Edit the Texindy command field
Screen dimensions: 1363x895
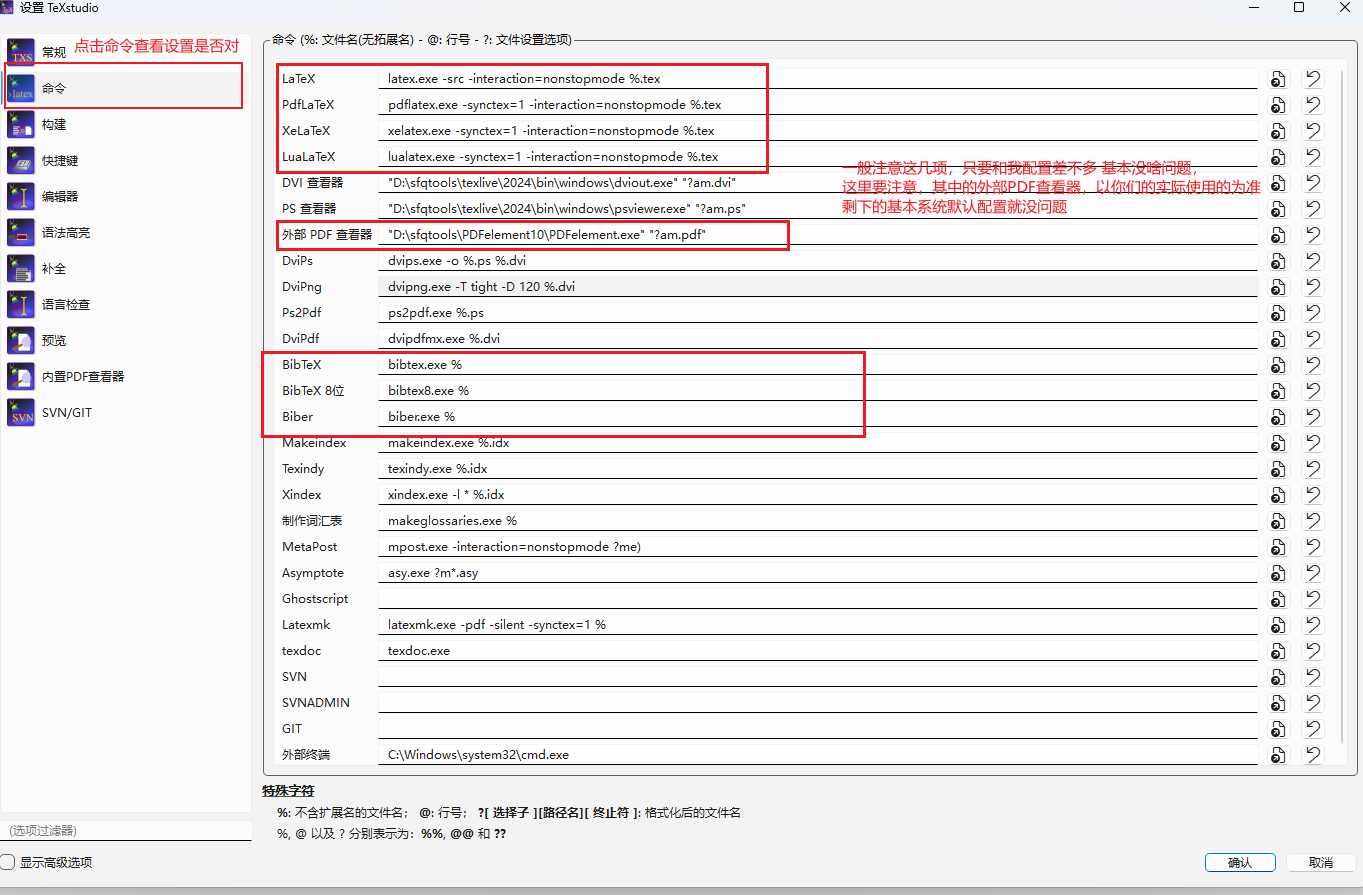(x=818, y=468)
